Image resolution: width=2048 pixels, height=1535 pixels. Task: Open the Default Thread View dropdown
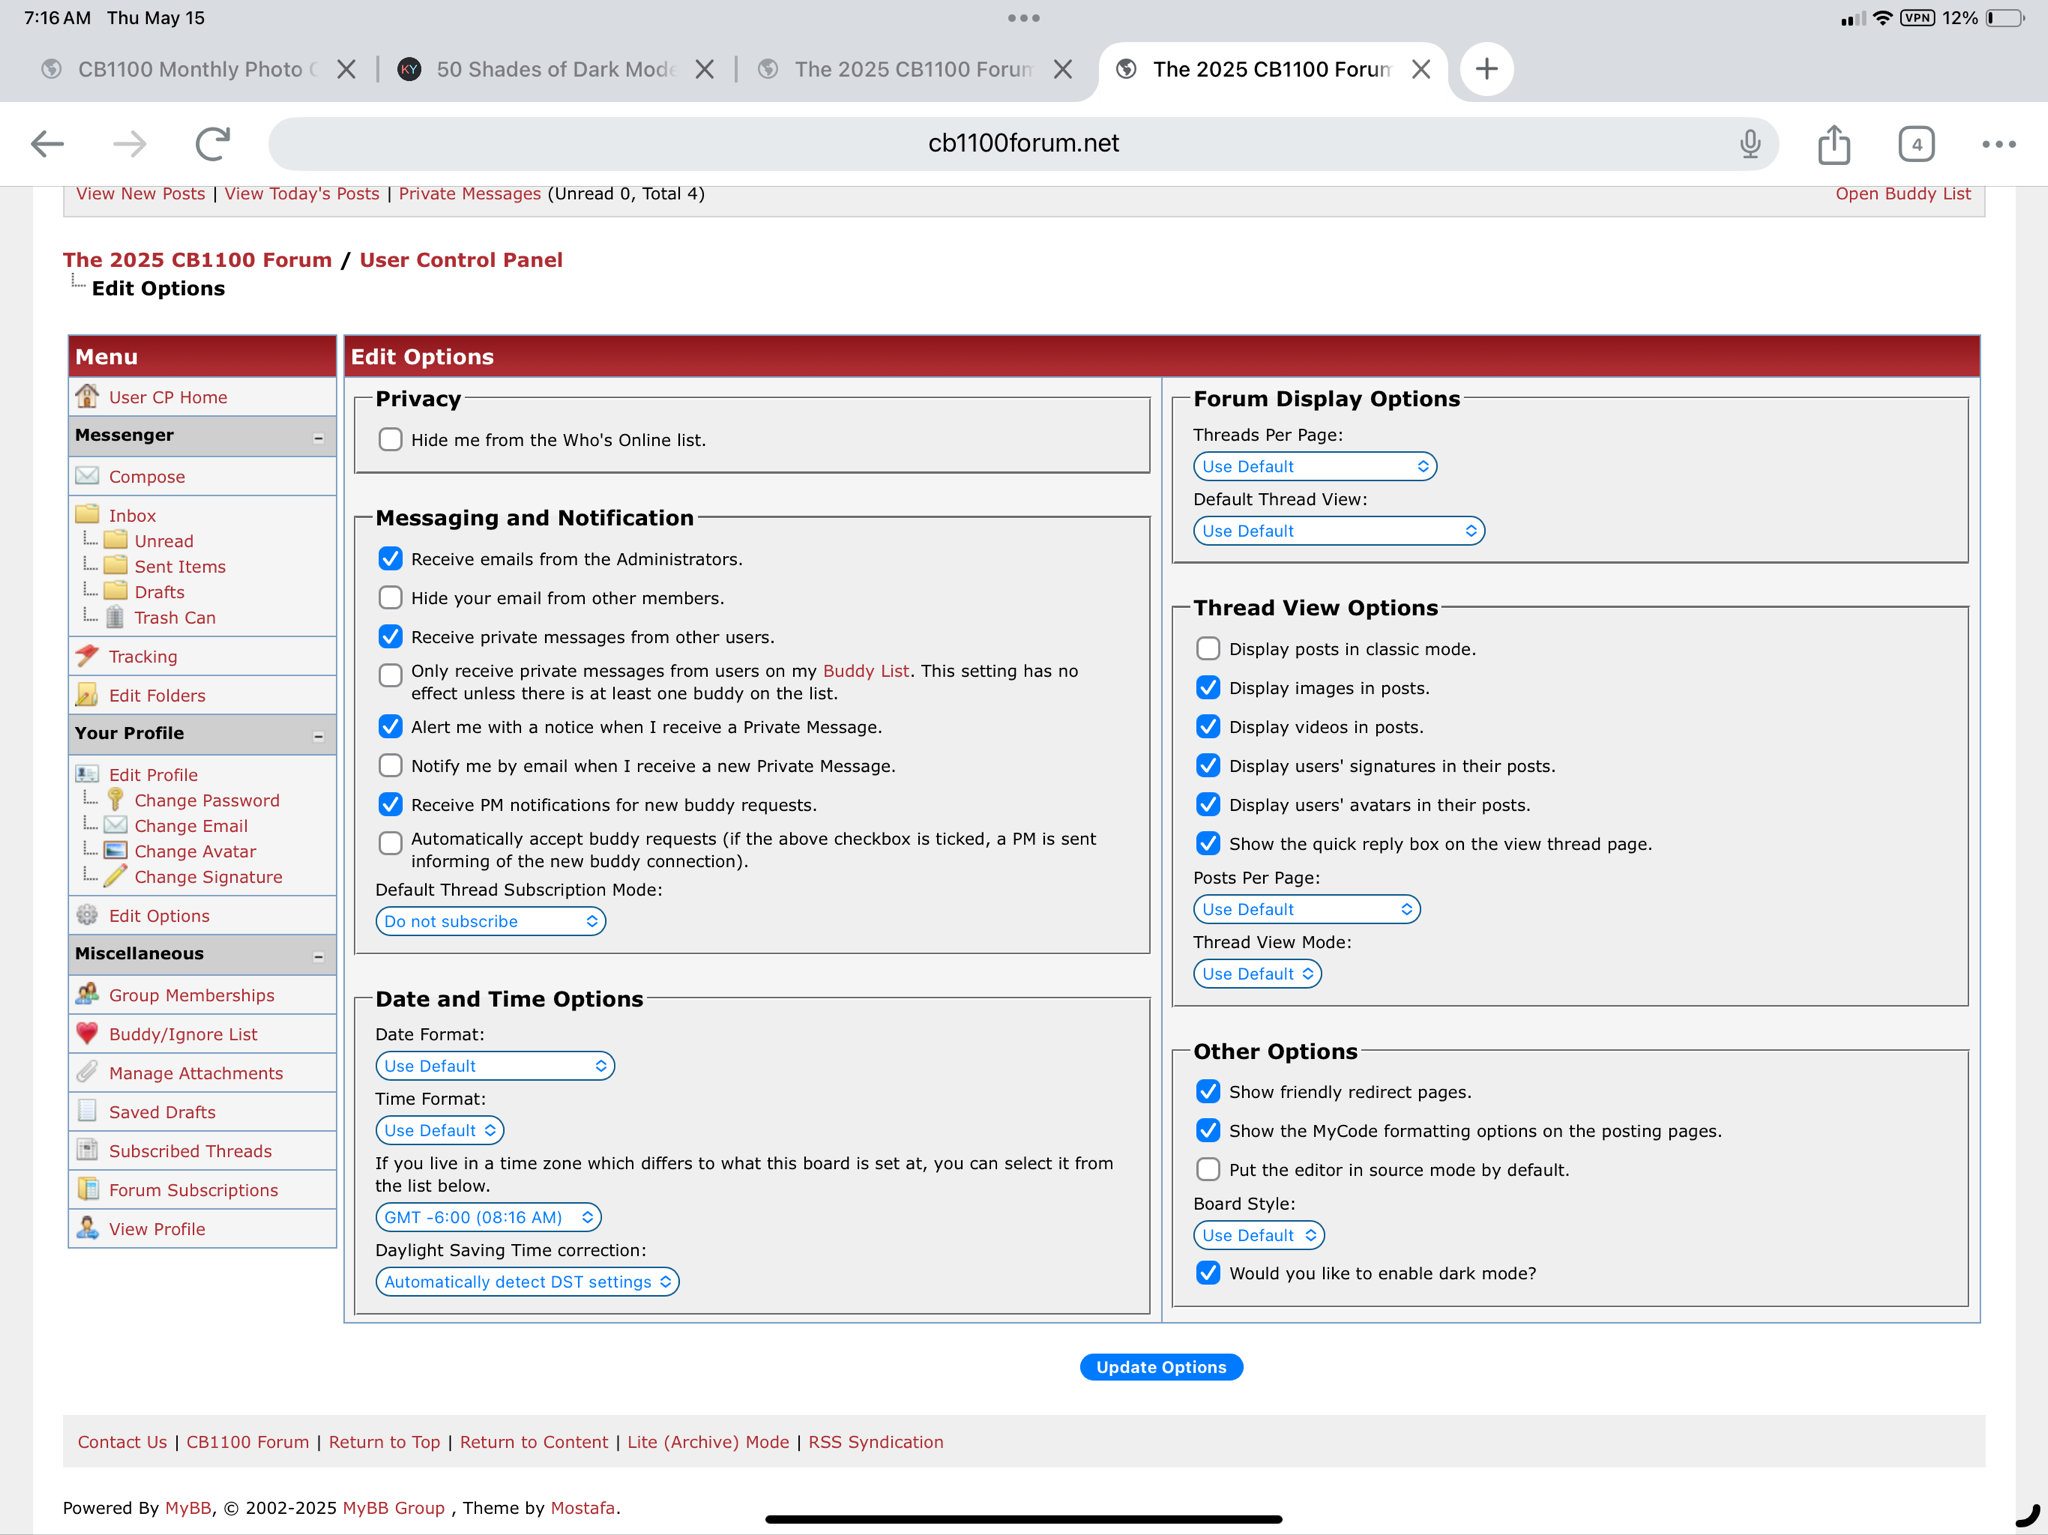(1338, 530)
